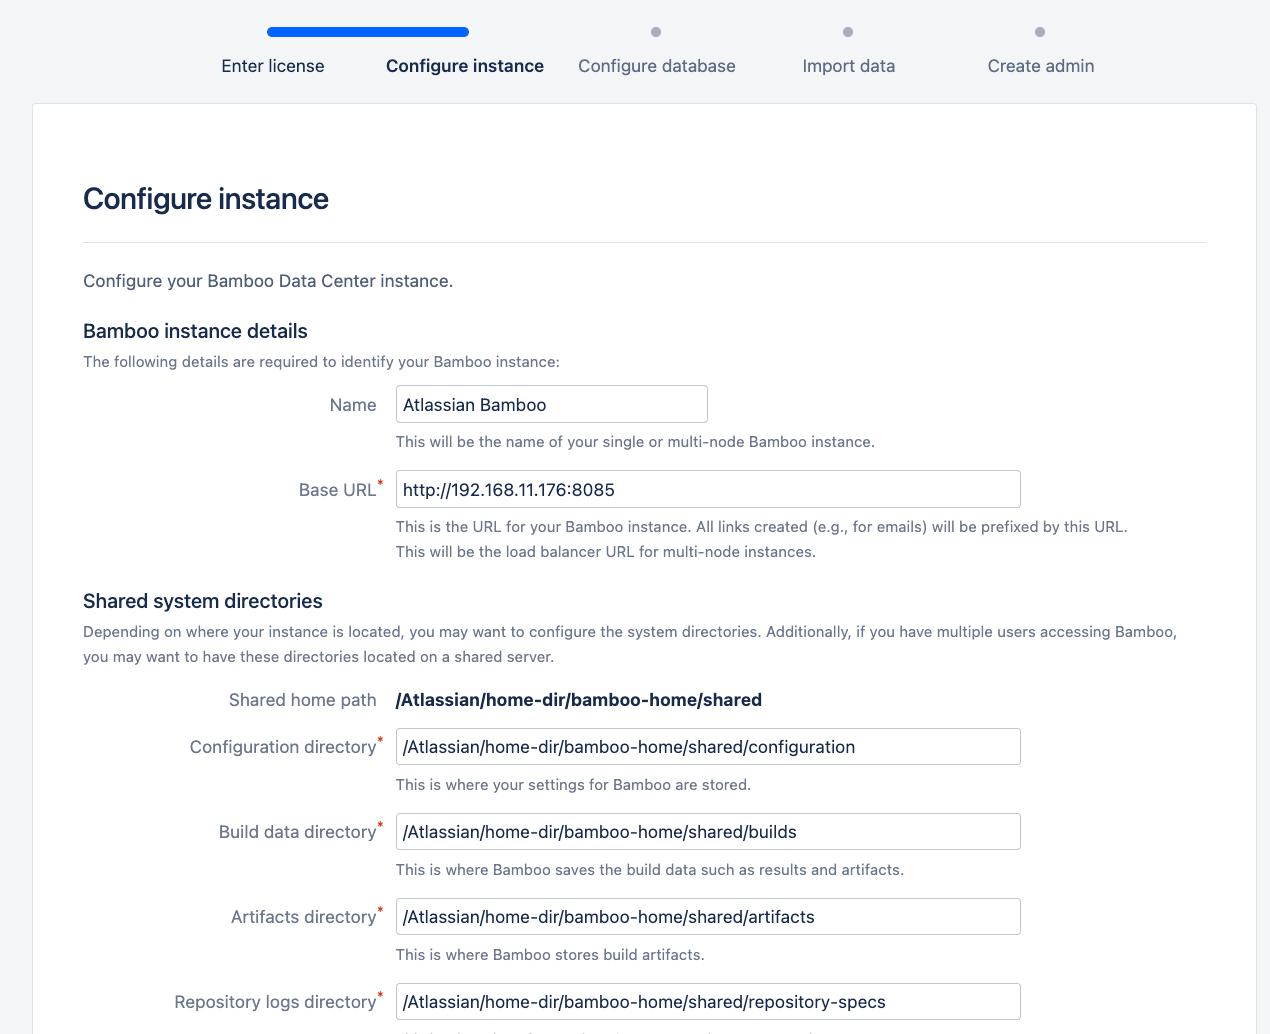Focus the Name field containing Atlassian Bamboo
The width and height of the screenshot is (1270, 1034).
click(x=552, y=404)
